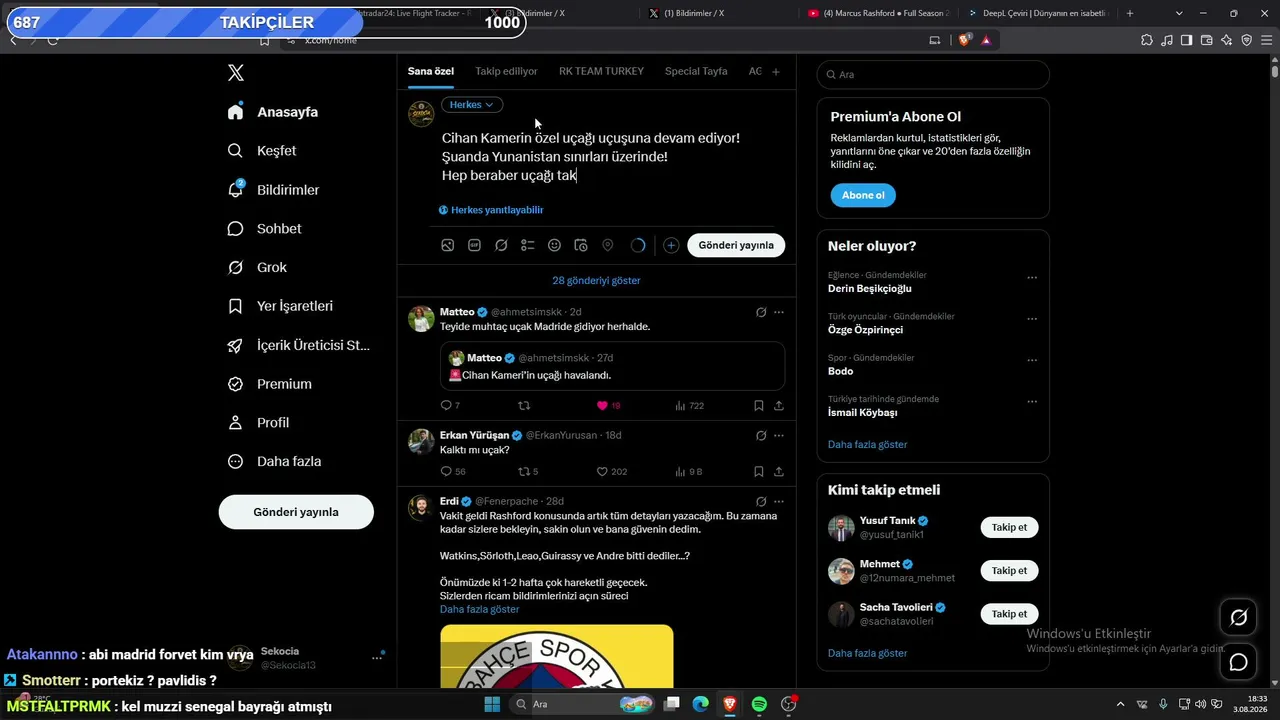The height and width of the screenshot is (720, 1280).
Task: Open browser tab list chevron
Action: (1179, 13)
